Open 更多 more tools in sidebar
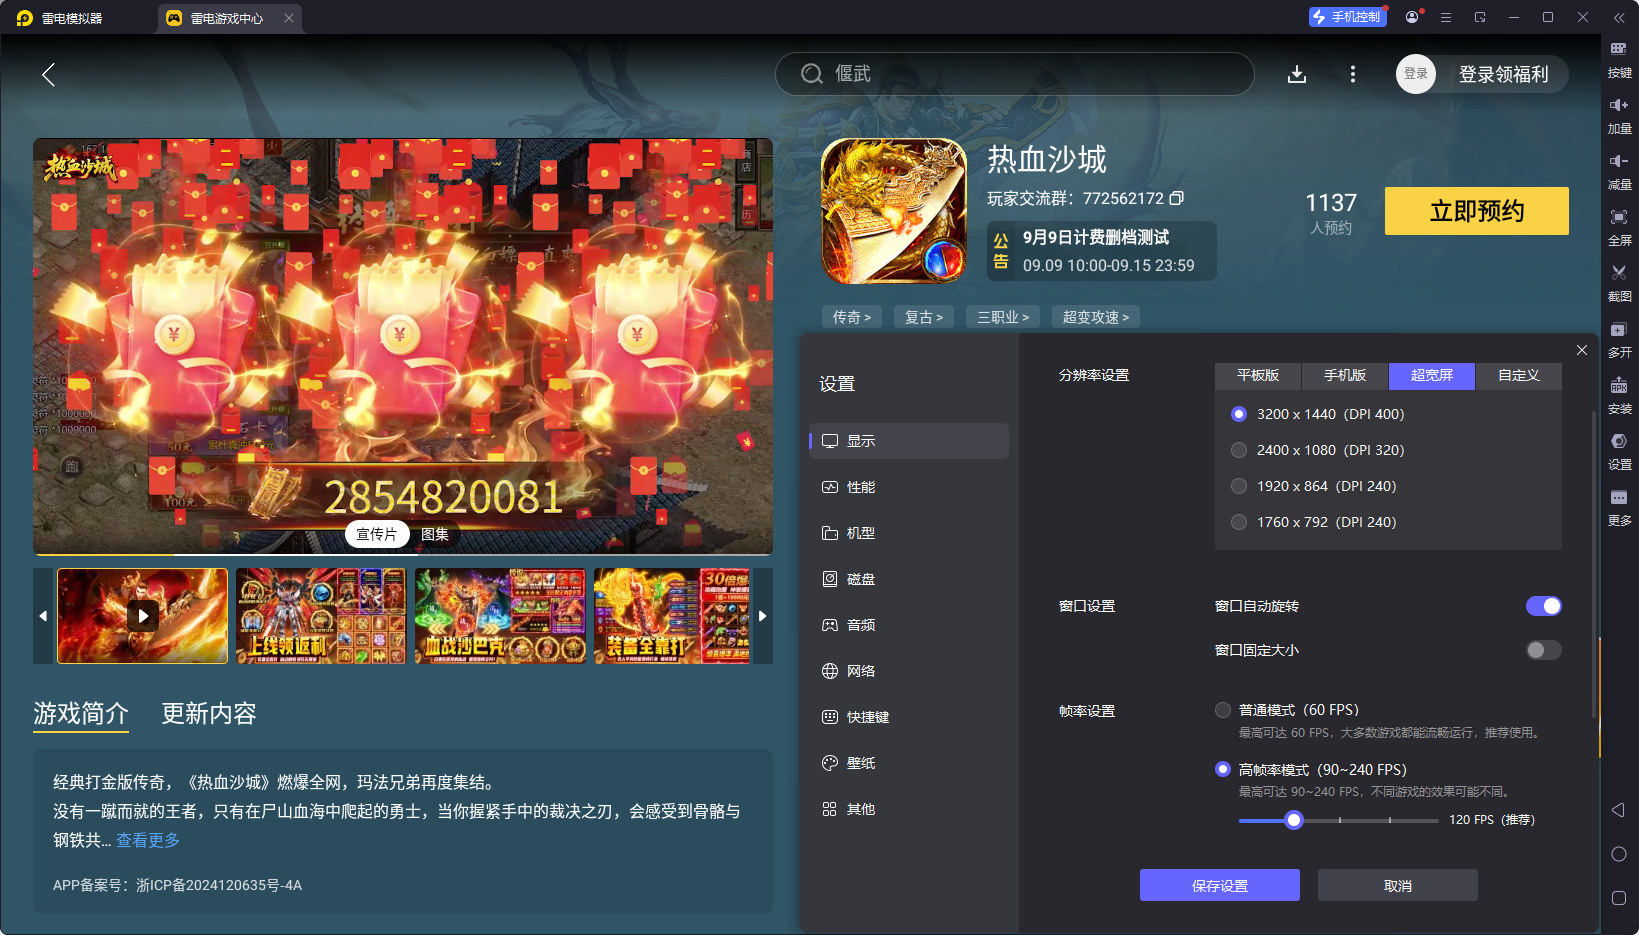This screenshot has height=935, width=1639. [1619, 508]
